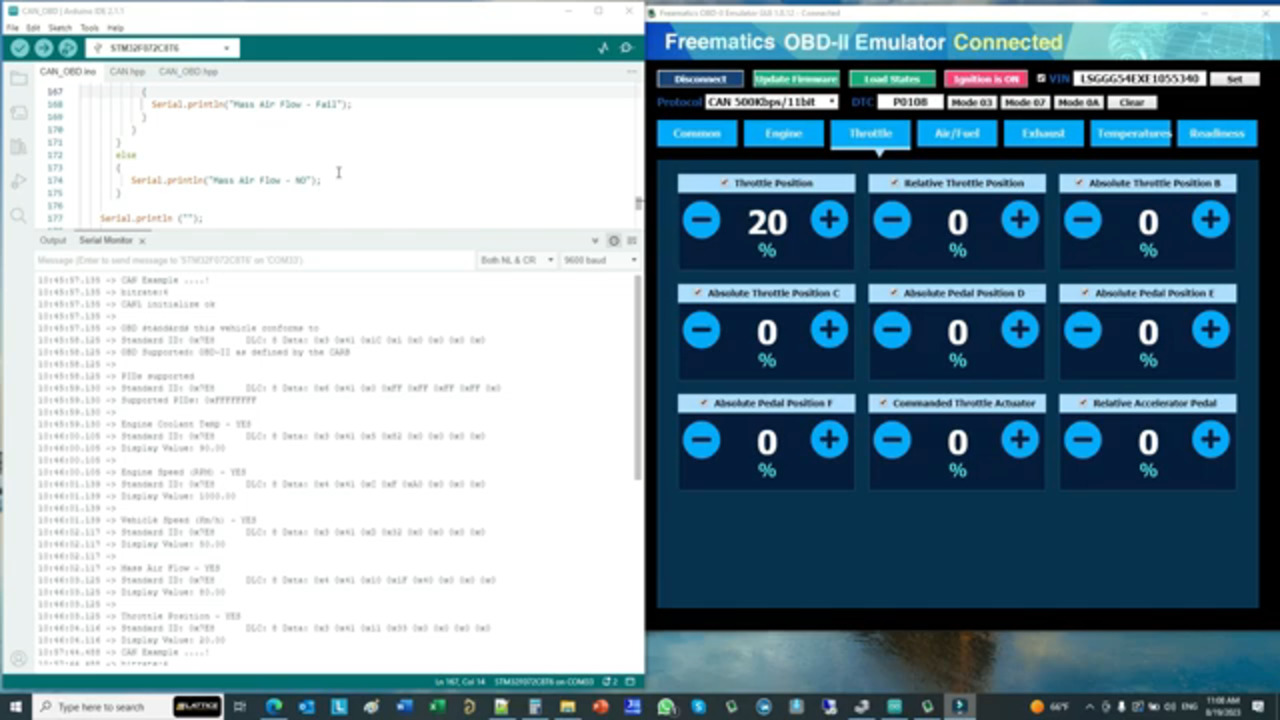Click the Mode 03 DTC button
Image resolution: width=1280 pixels, height=720 pixels.
(971, 102)
